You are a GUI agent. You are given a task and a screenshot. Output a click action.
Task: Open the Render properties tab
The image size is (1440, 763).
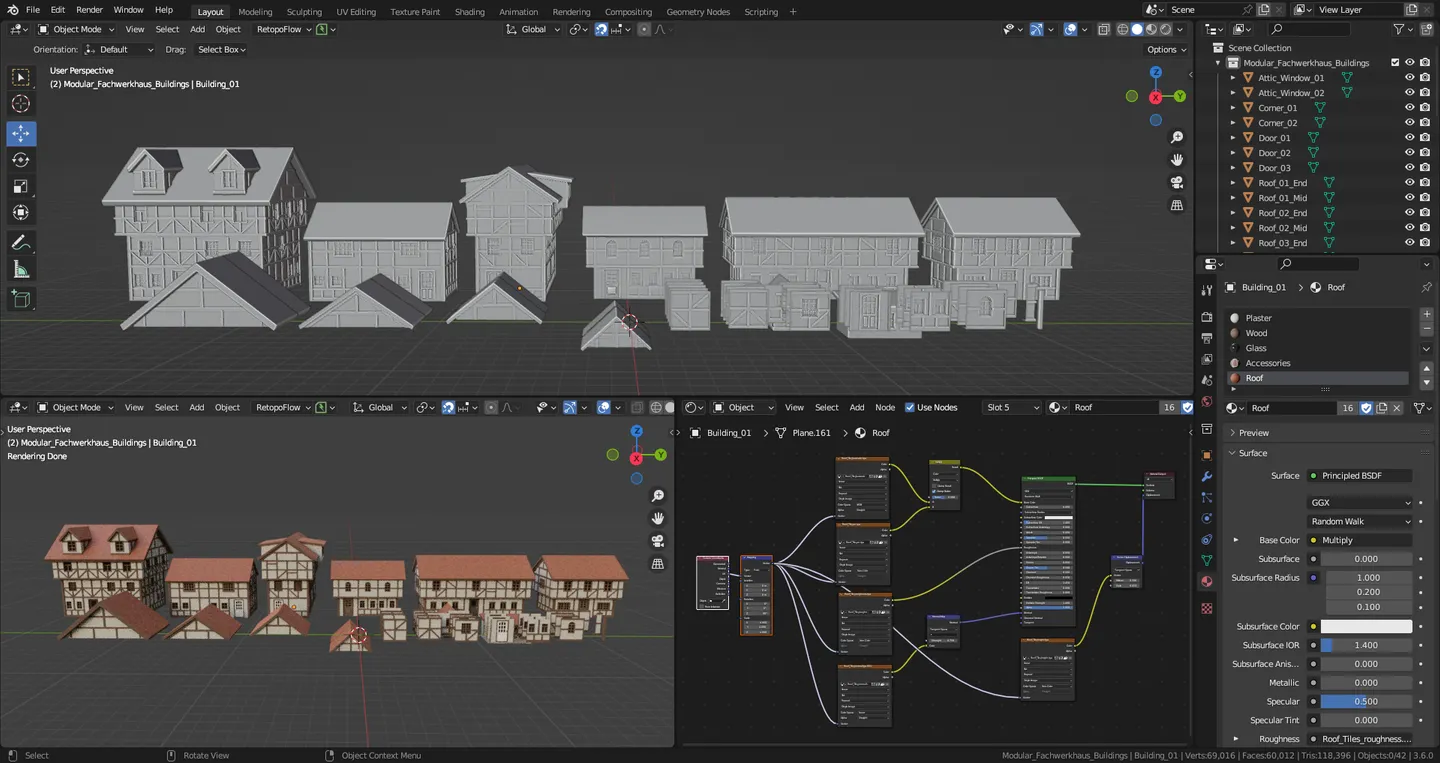pyautogui.click(x=1207, y=317)
